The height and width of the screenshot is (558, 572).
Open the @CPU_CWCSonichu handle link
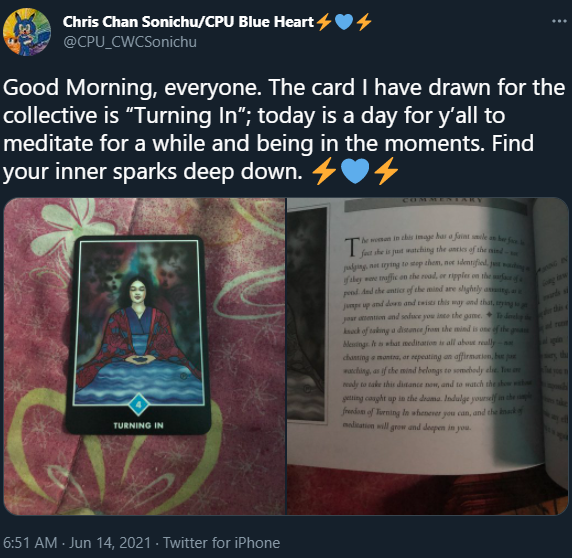(x=130, y=42)
